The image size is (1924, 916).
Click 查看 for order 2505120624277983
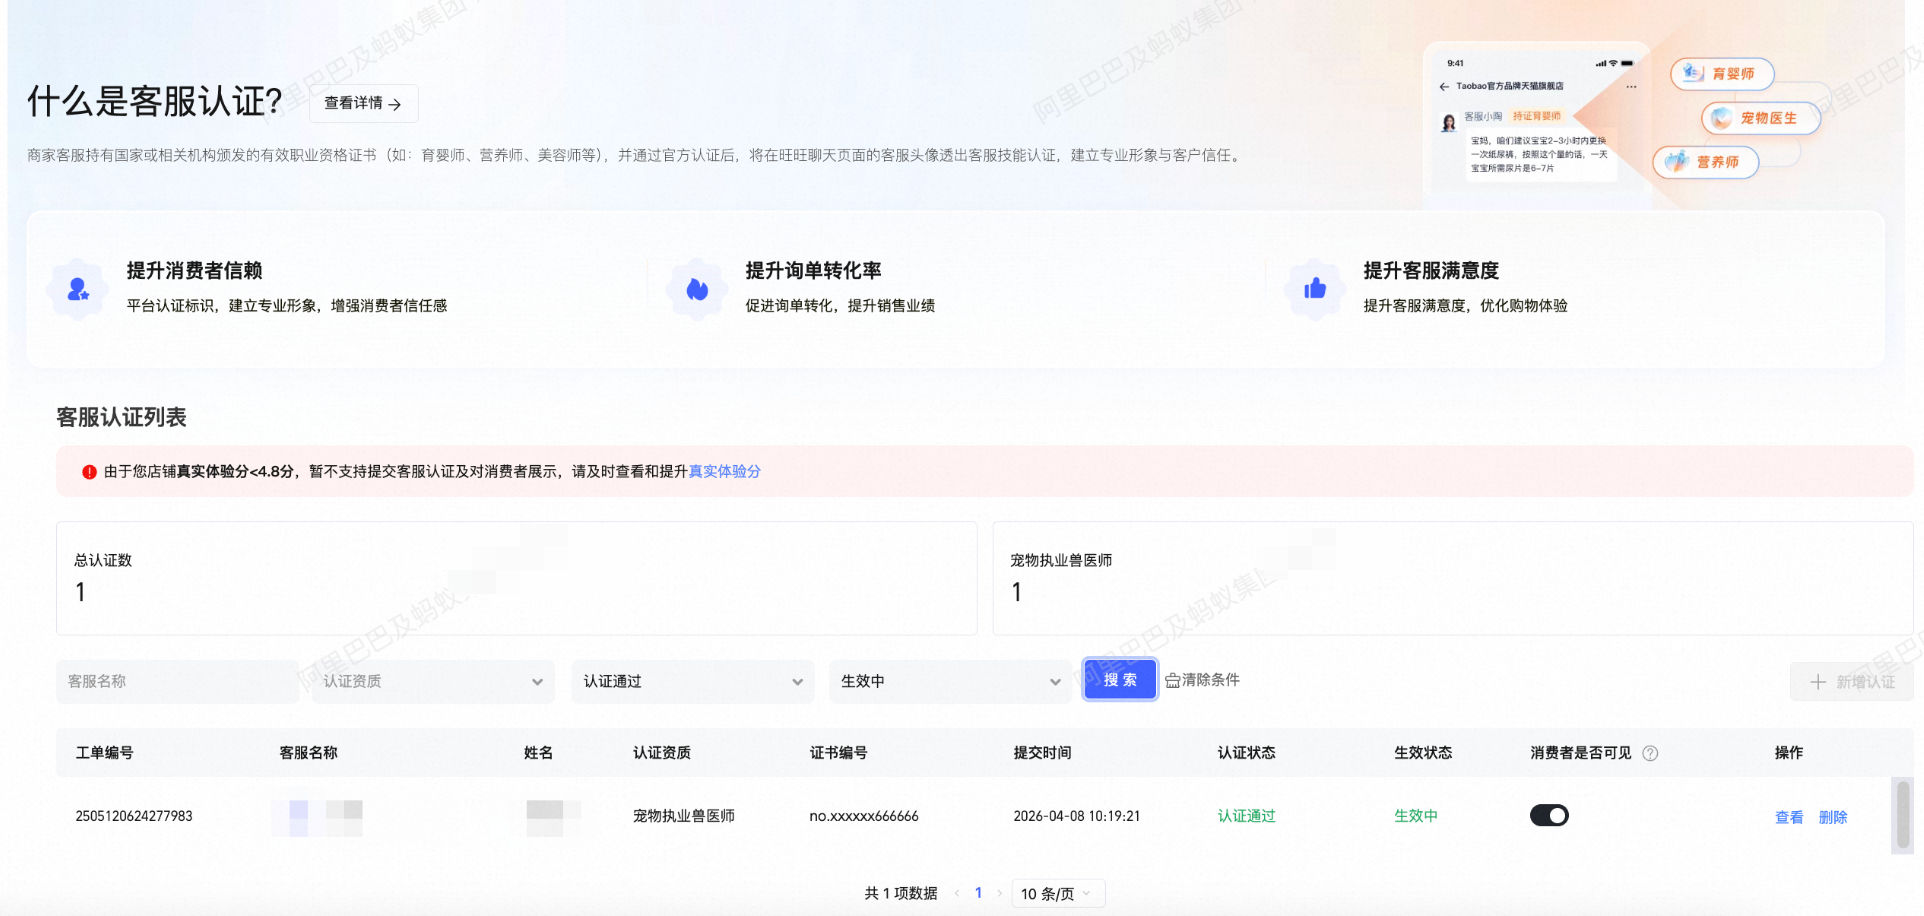pos(1789,817)
